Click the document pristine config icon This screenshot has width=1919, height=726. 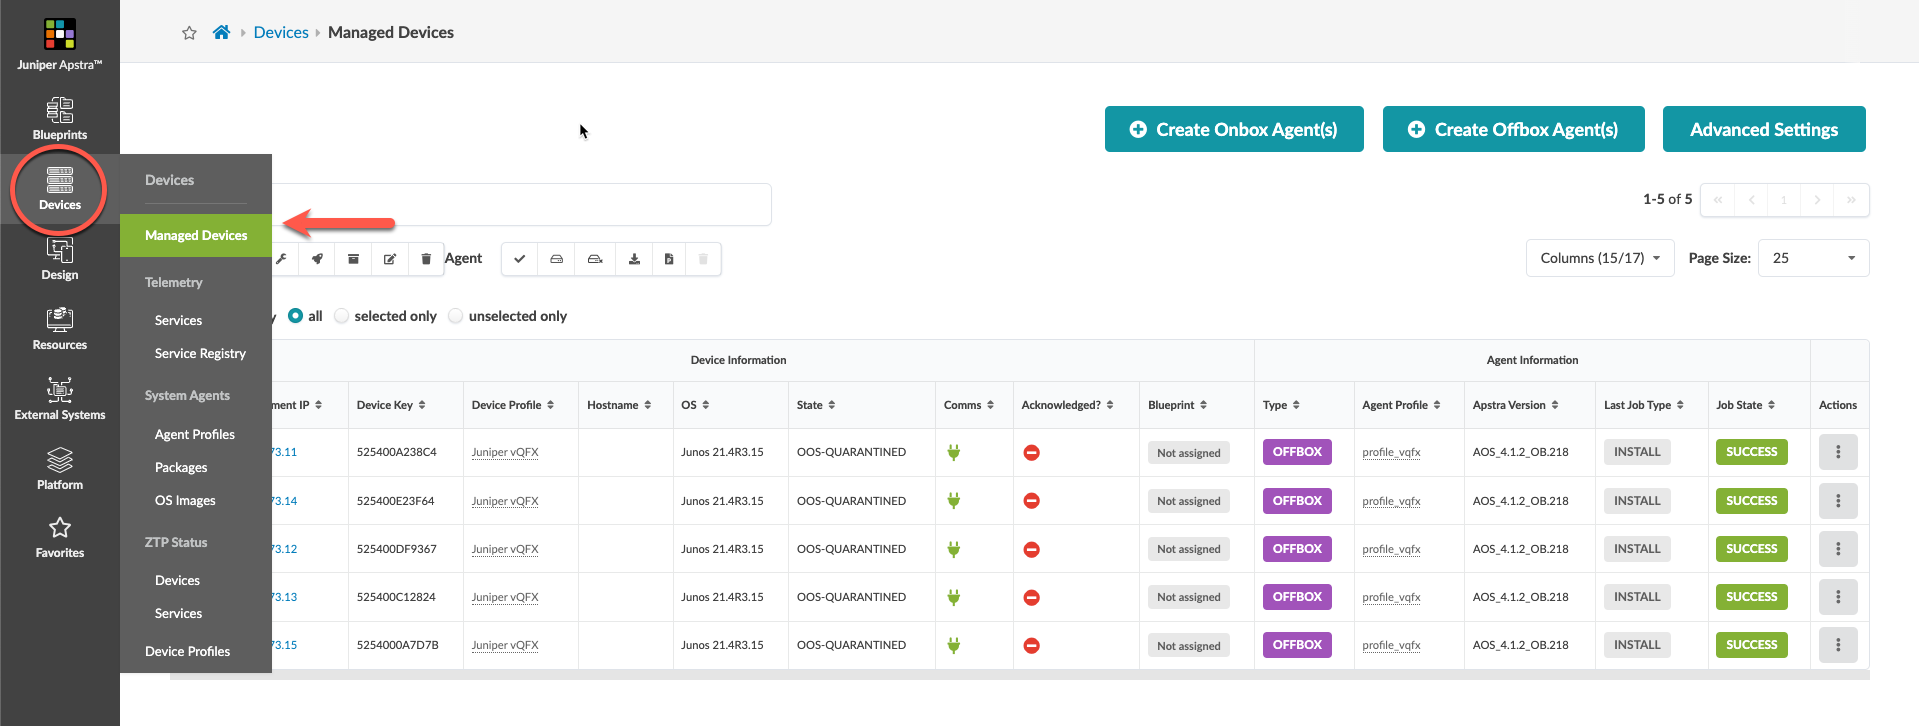669,259
